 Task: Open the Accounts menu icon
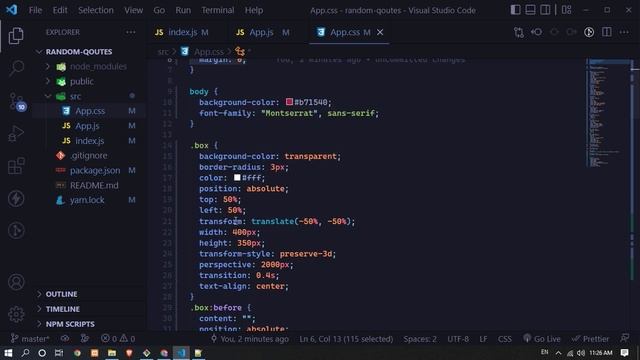point(16,282)
